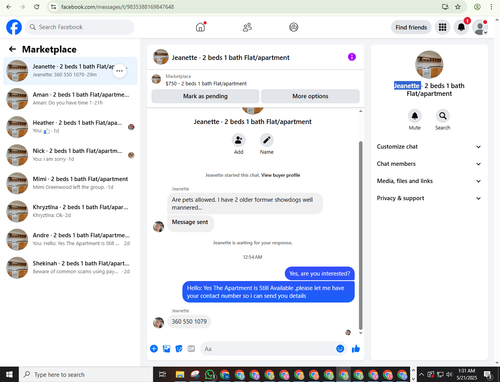Add people using the Add icon
This screenshot has height=382, width=500.
[238, 140]
